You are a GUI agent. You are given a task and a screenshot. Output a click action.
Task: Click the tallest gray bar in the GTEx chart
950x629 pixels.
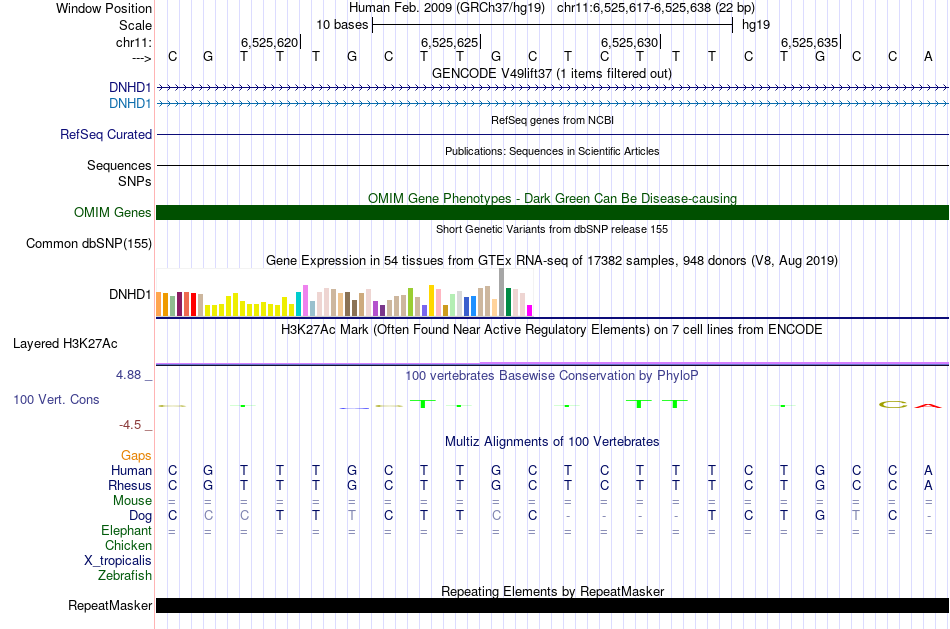coord(501,293)
